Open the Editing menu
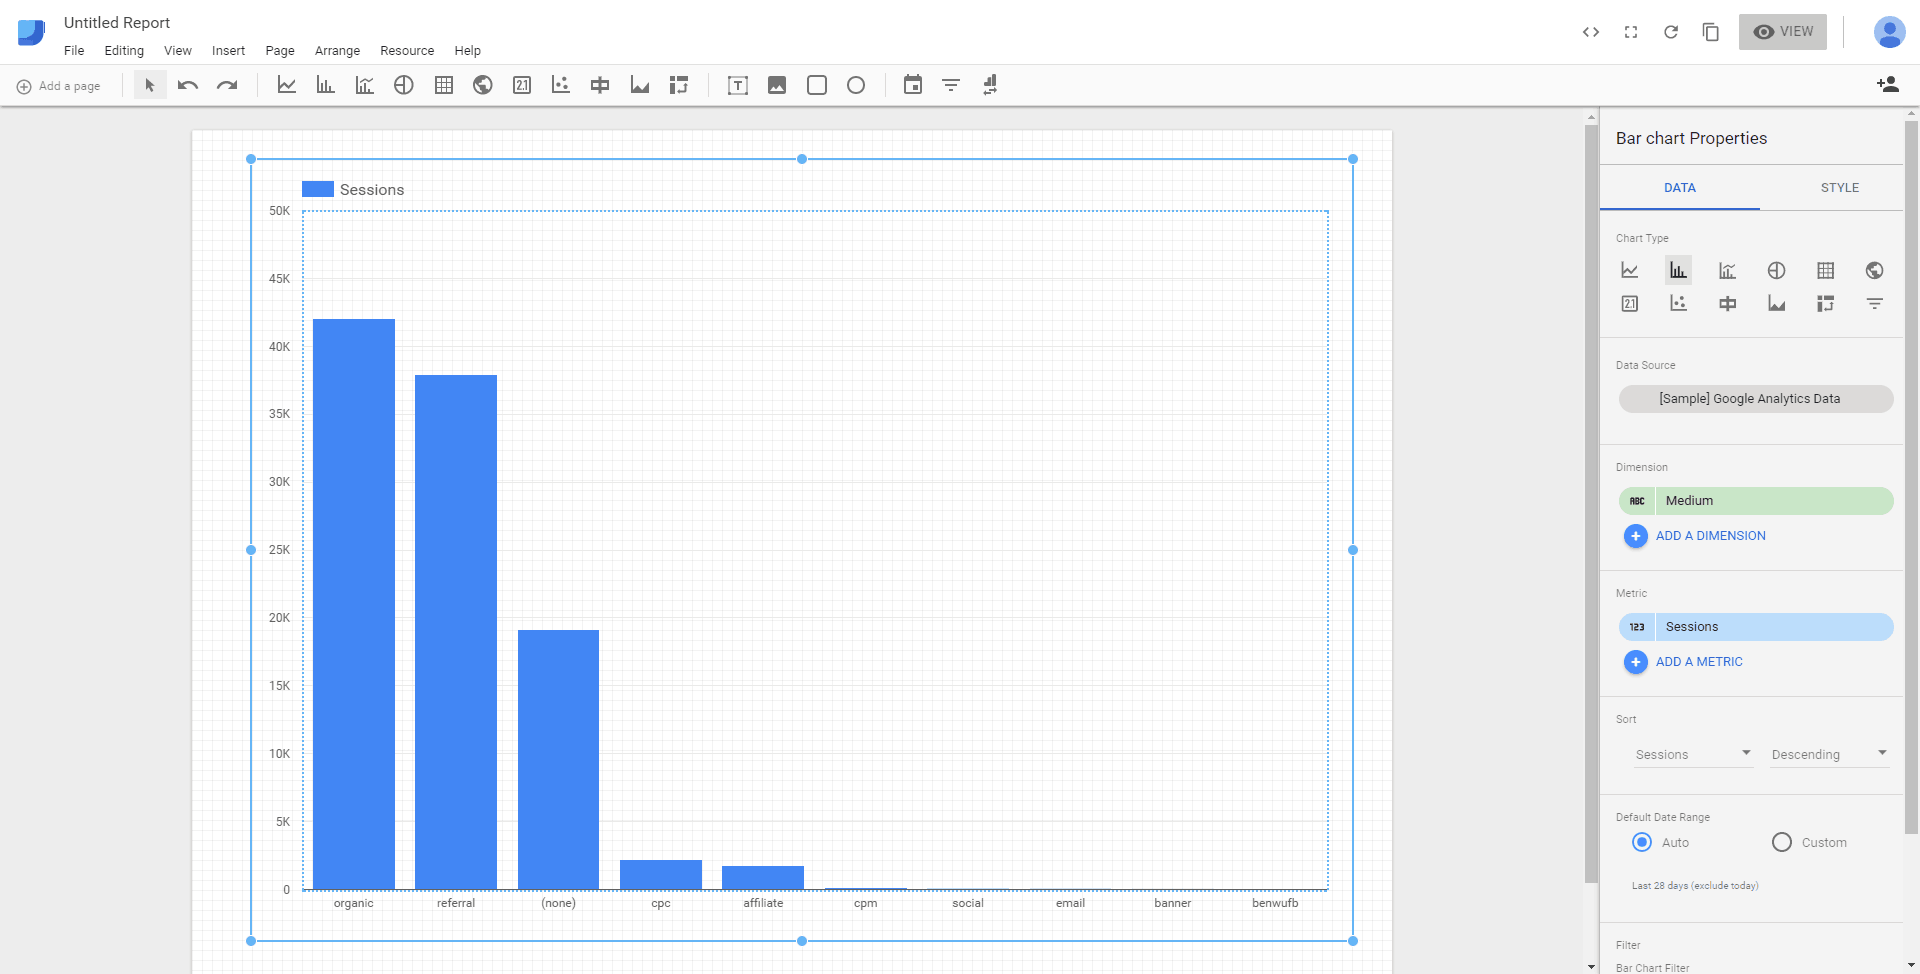This screenshot has height=974, width=1920. 124,51
